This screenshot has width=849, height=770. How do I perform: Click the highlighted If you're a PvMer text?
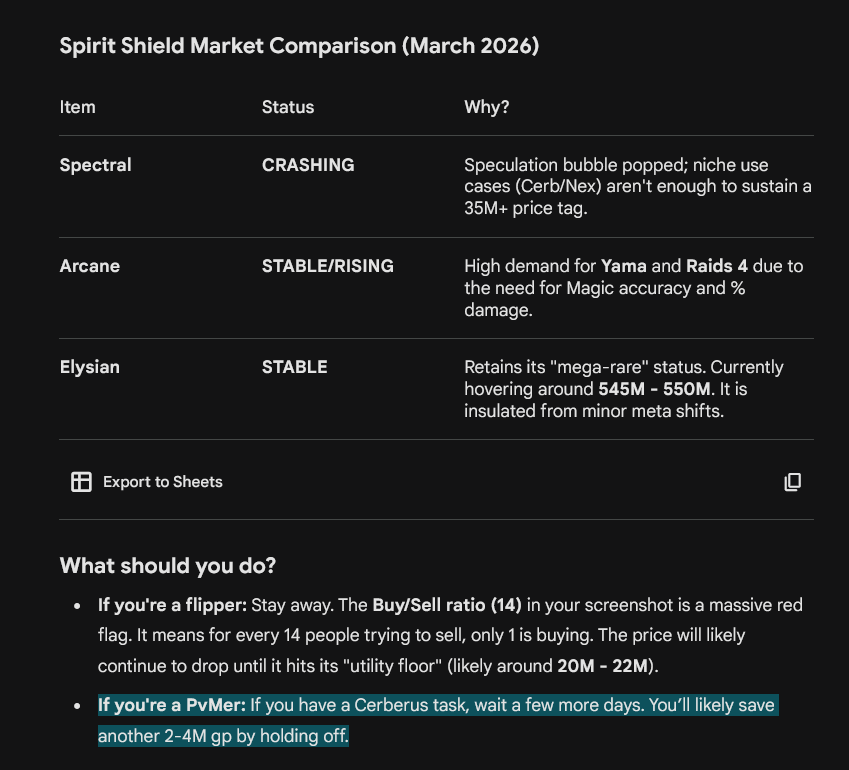172,705
